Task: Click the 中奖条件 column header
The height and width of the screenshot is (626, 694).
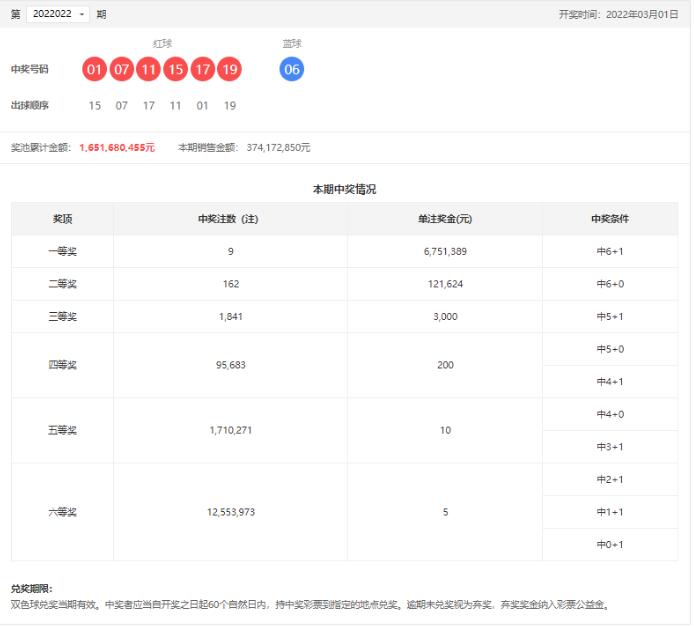Action: [x=610, y=219]
